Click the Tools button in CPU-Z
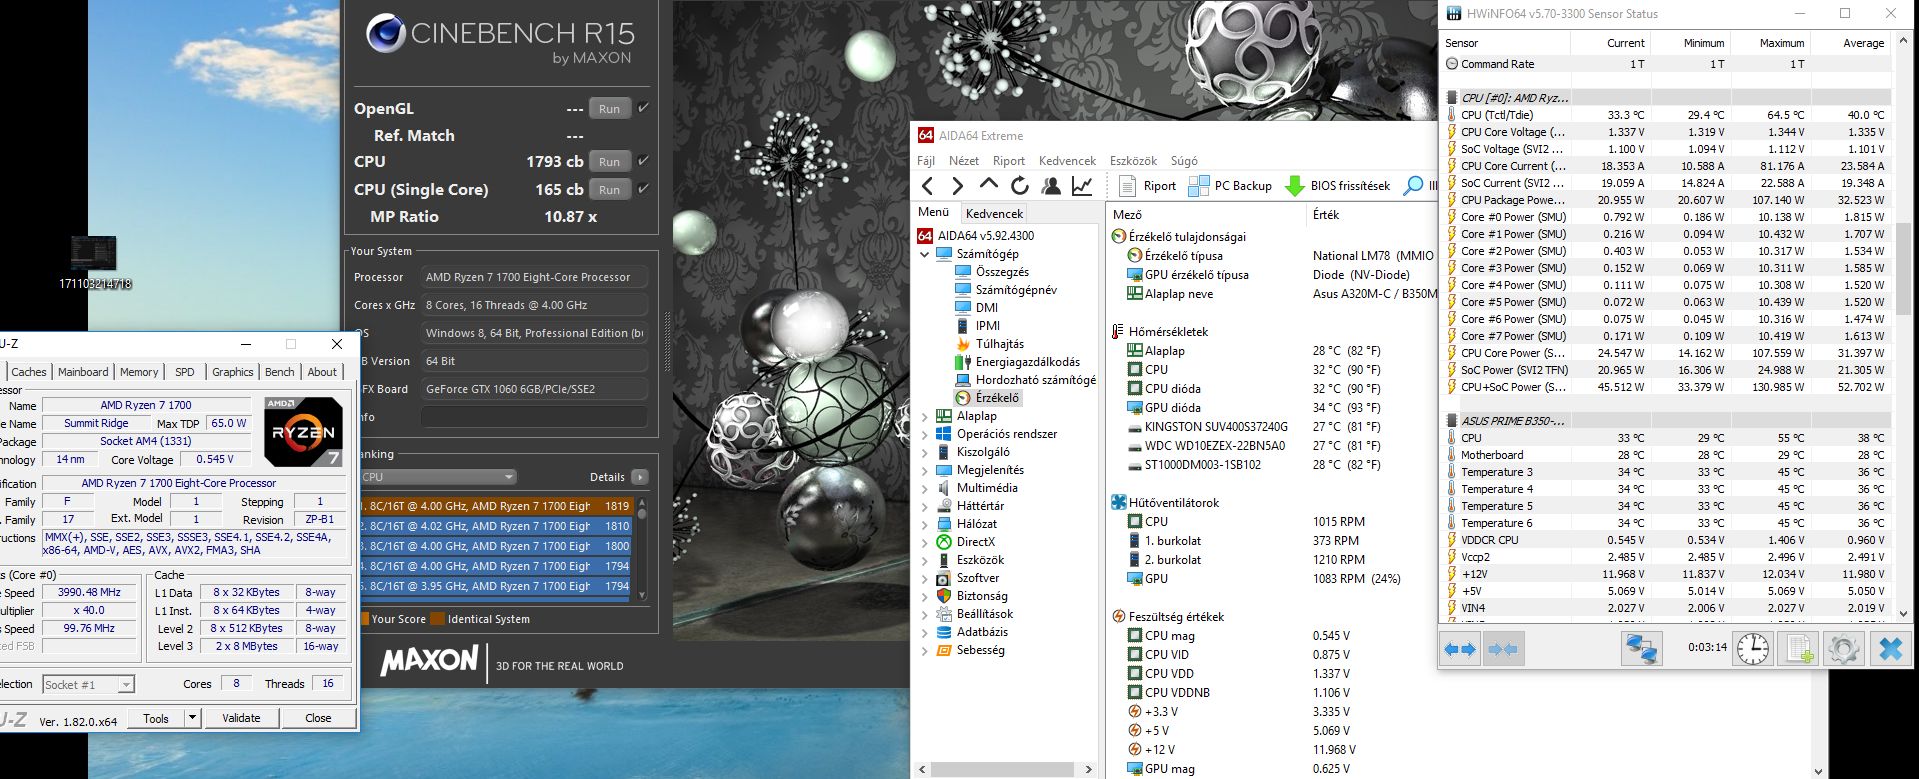This screenshot has height=779, width=1919. point(156,718)
